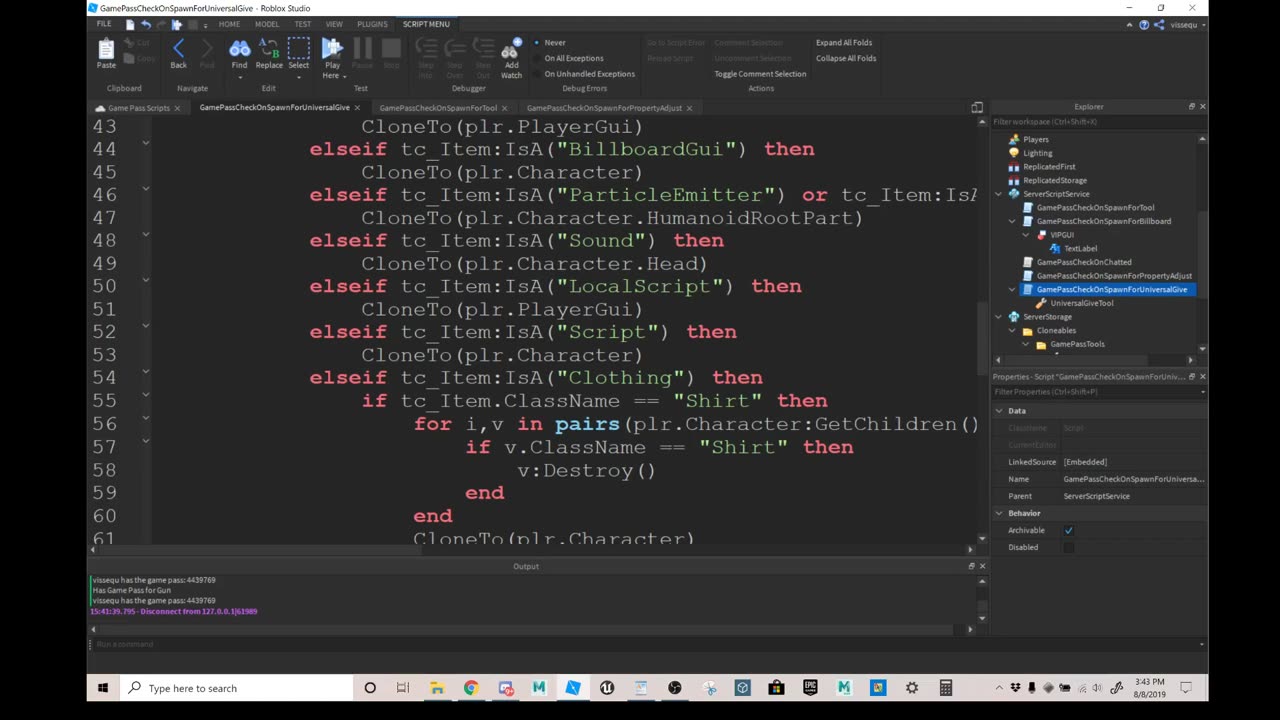Close the Output panel

tap(982, 566)
